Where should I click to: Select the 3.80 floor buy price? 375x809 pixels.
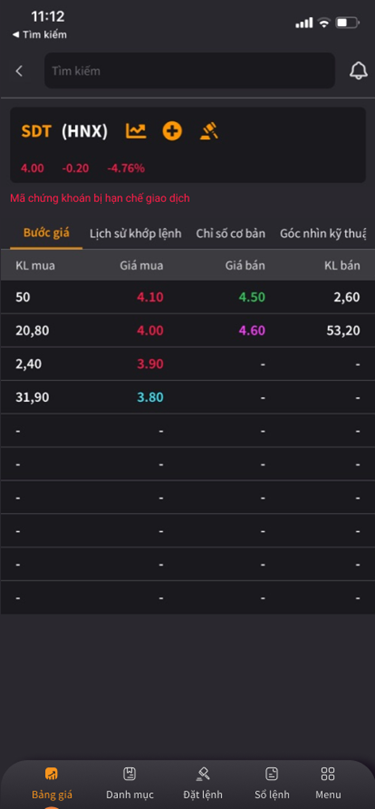(x=150, y=398)
